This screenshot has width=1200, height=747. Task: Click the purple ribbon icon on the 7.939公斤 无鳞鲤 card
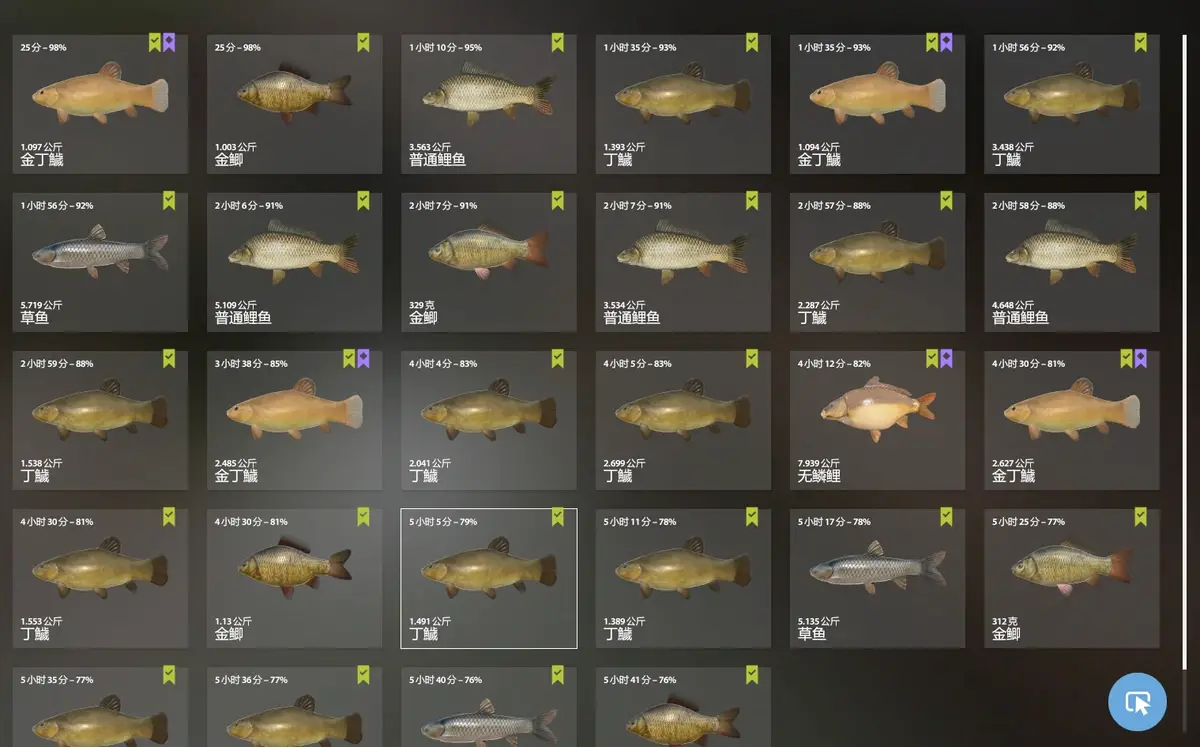coord(946,358)
